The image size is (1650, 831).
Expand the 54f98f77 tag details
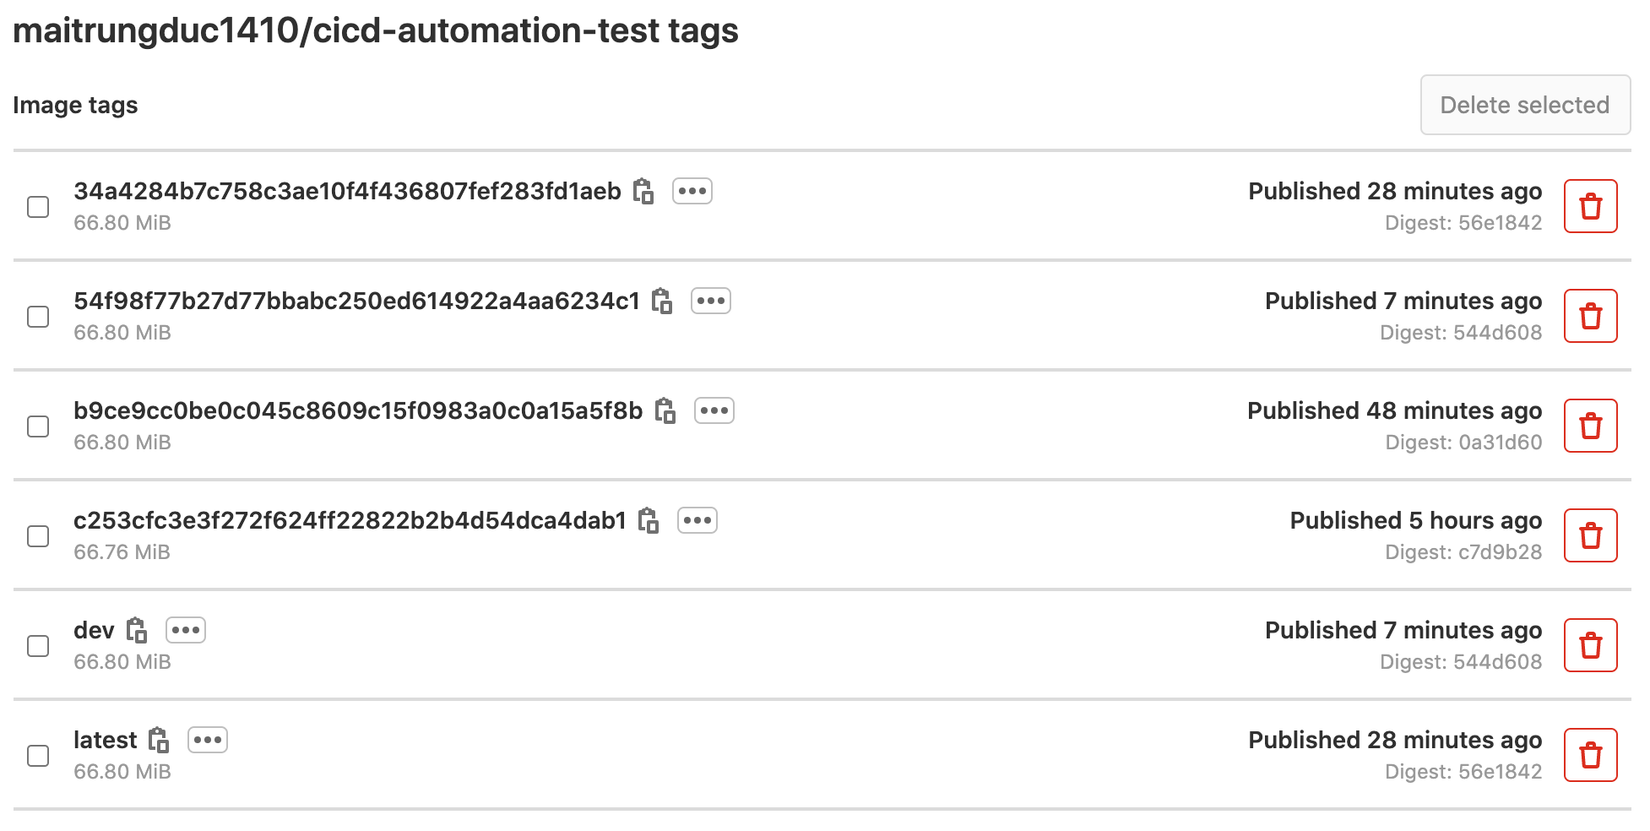pyautogui.click(x=711, y=301)
